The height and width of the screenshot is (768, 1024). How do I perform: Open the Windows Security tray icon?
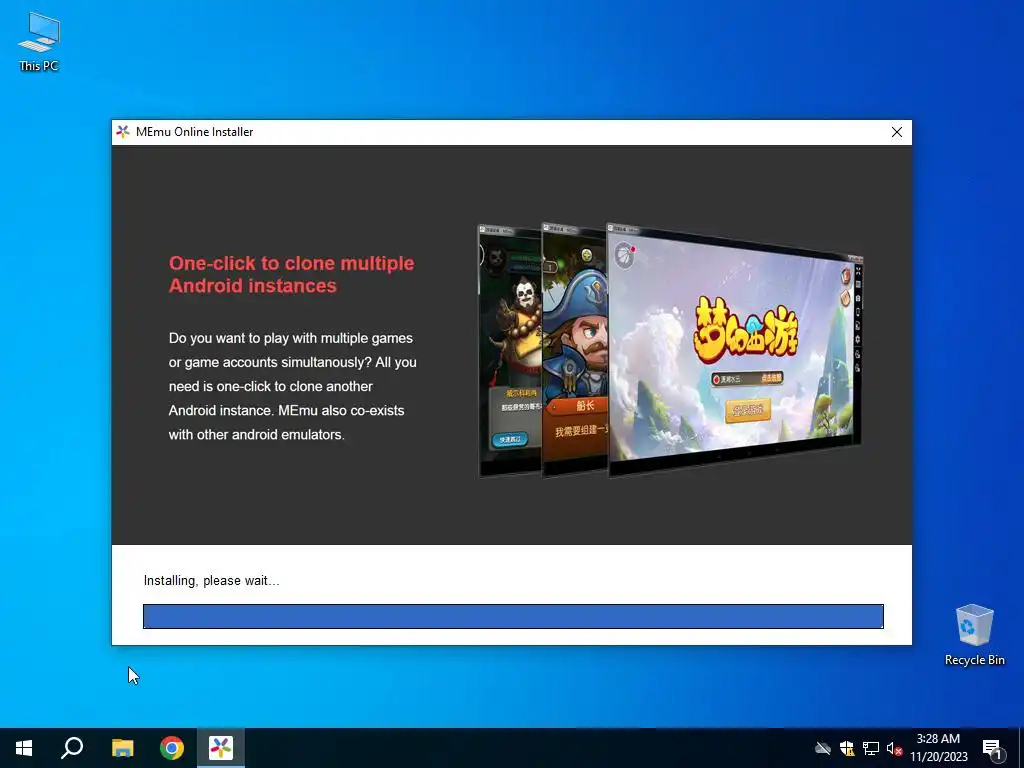point(847,748)
